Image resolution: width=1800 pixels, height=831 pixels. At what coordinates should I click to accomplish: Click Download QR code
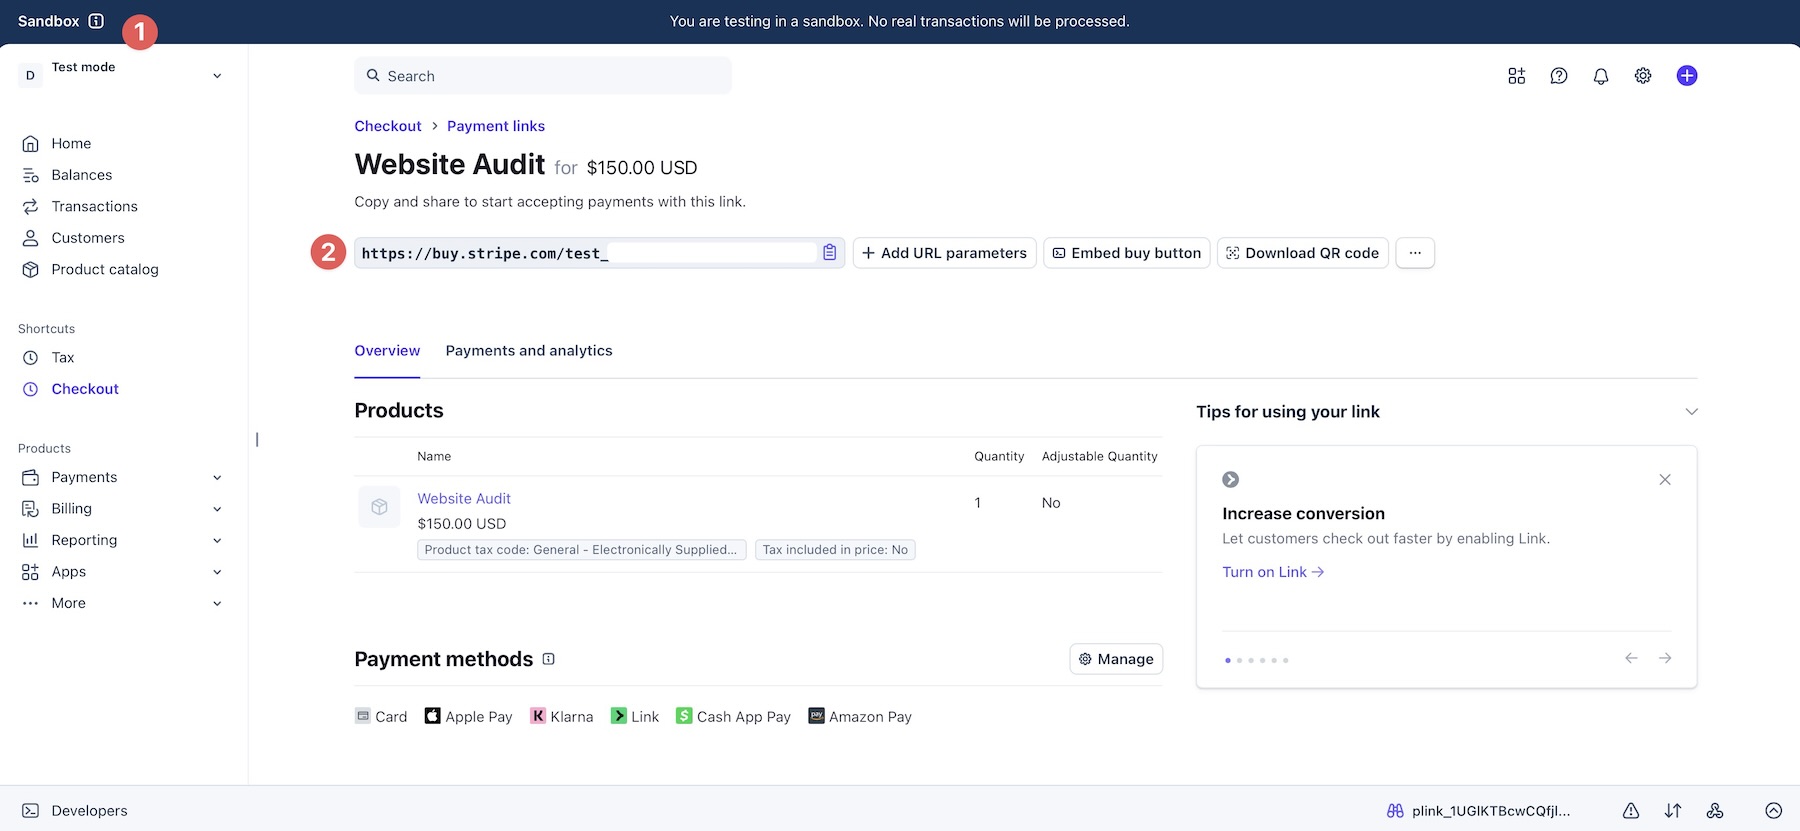click(1303, 253)
